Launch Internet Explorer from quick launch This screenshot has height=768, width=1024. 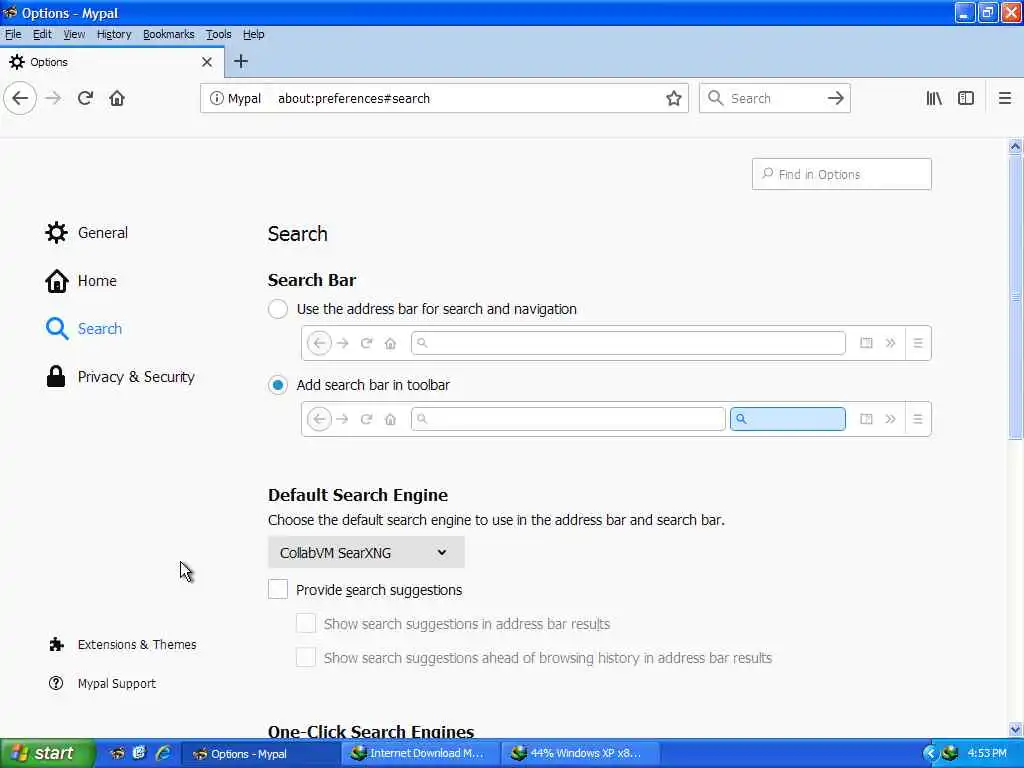coord(163,753)
